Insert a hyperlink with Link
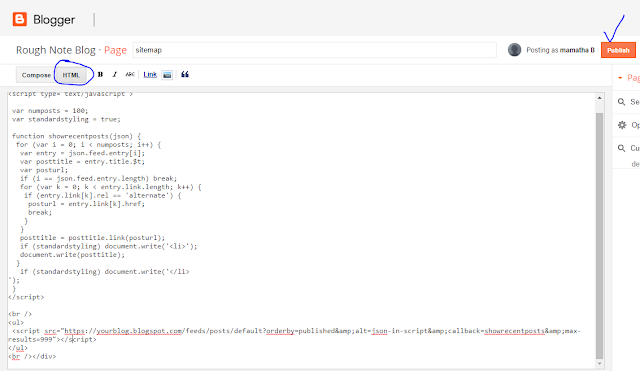This screenshot has width=640, height=371. tap(150, 74)
